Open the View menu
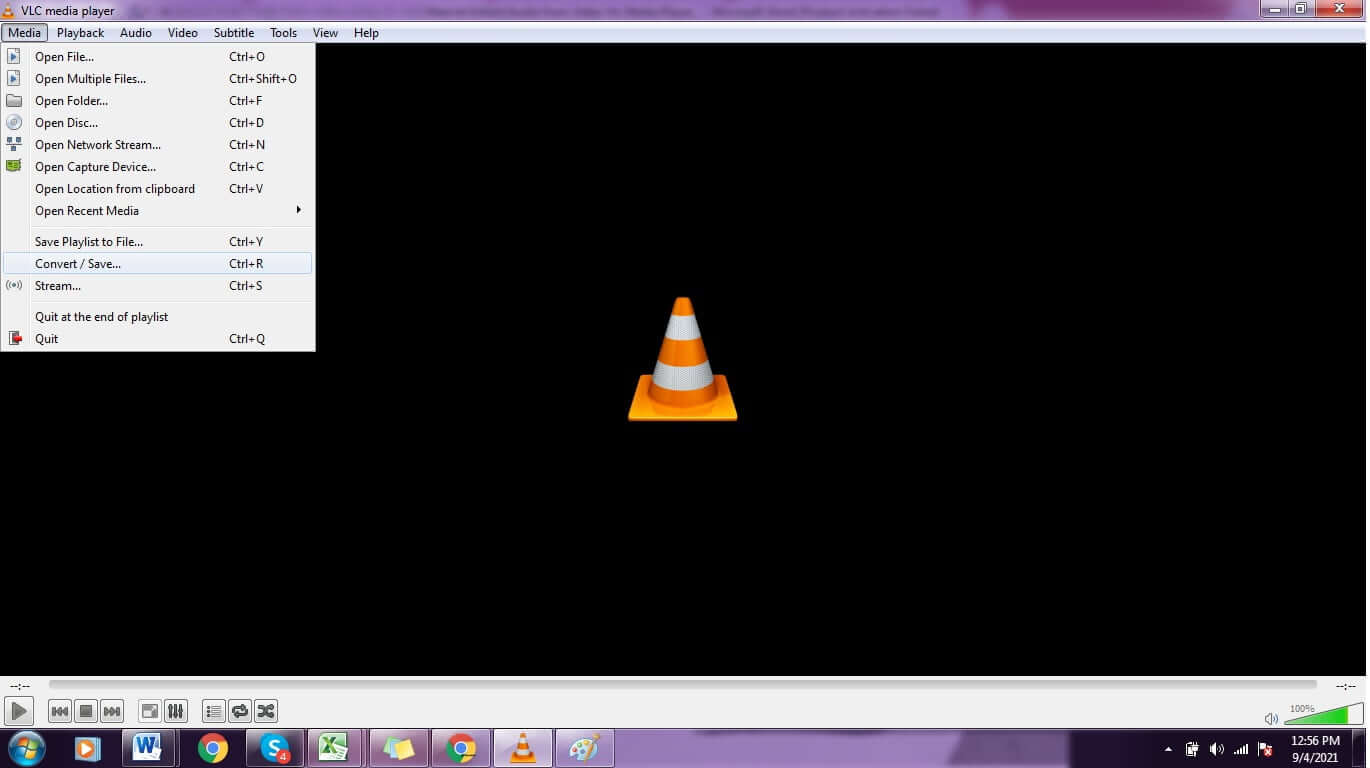Image resolution: width=1370 pixels, height=768 pixels. click(326, 32)
